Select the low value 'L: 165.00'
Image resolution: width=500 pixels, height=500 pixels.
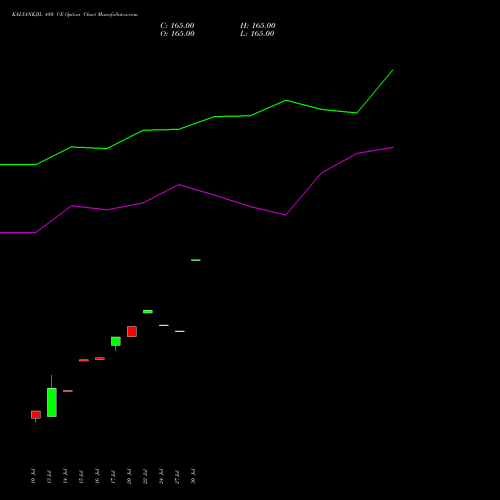257,34
